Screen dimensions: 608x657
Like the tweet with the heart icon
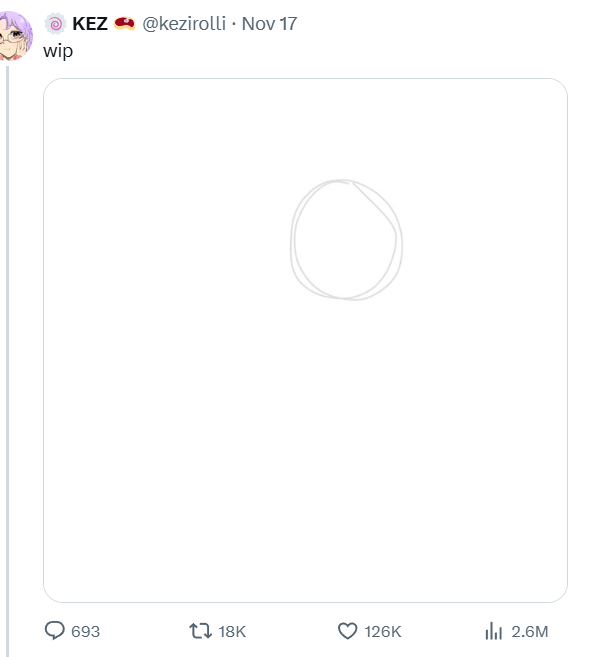pyautogui.click(x=347, y=631)
